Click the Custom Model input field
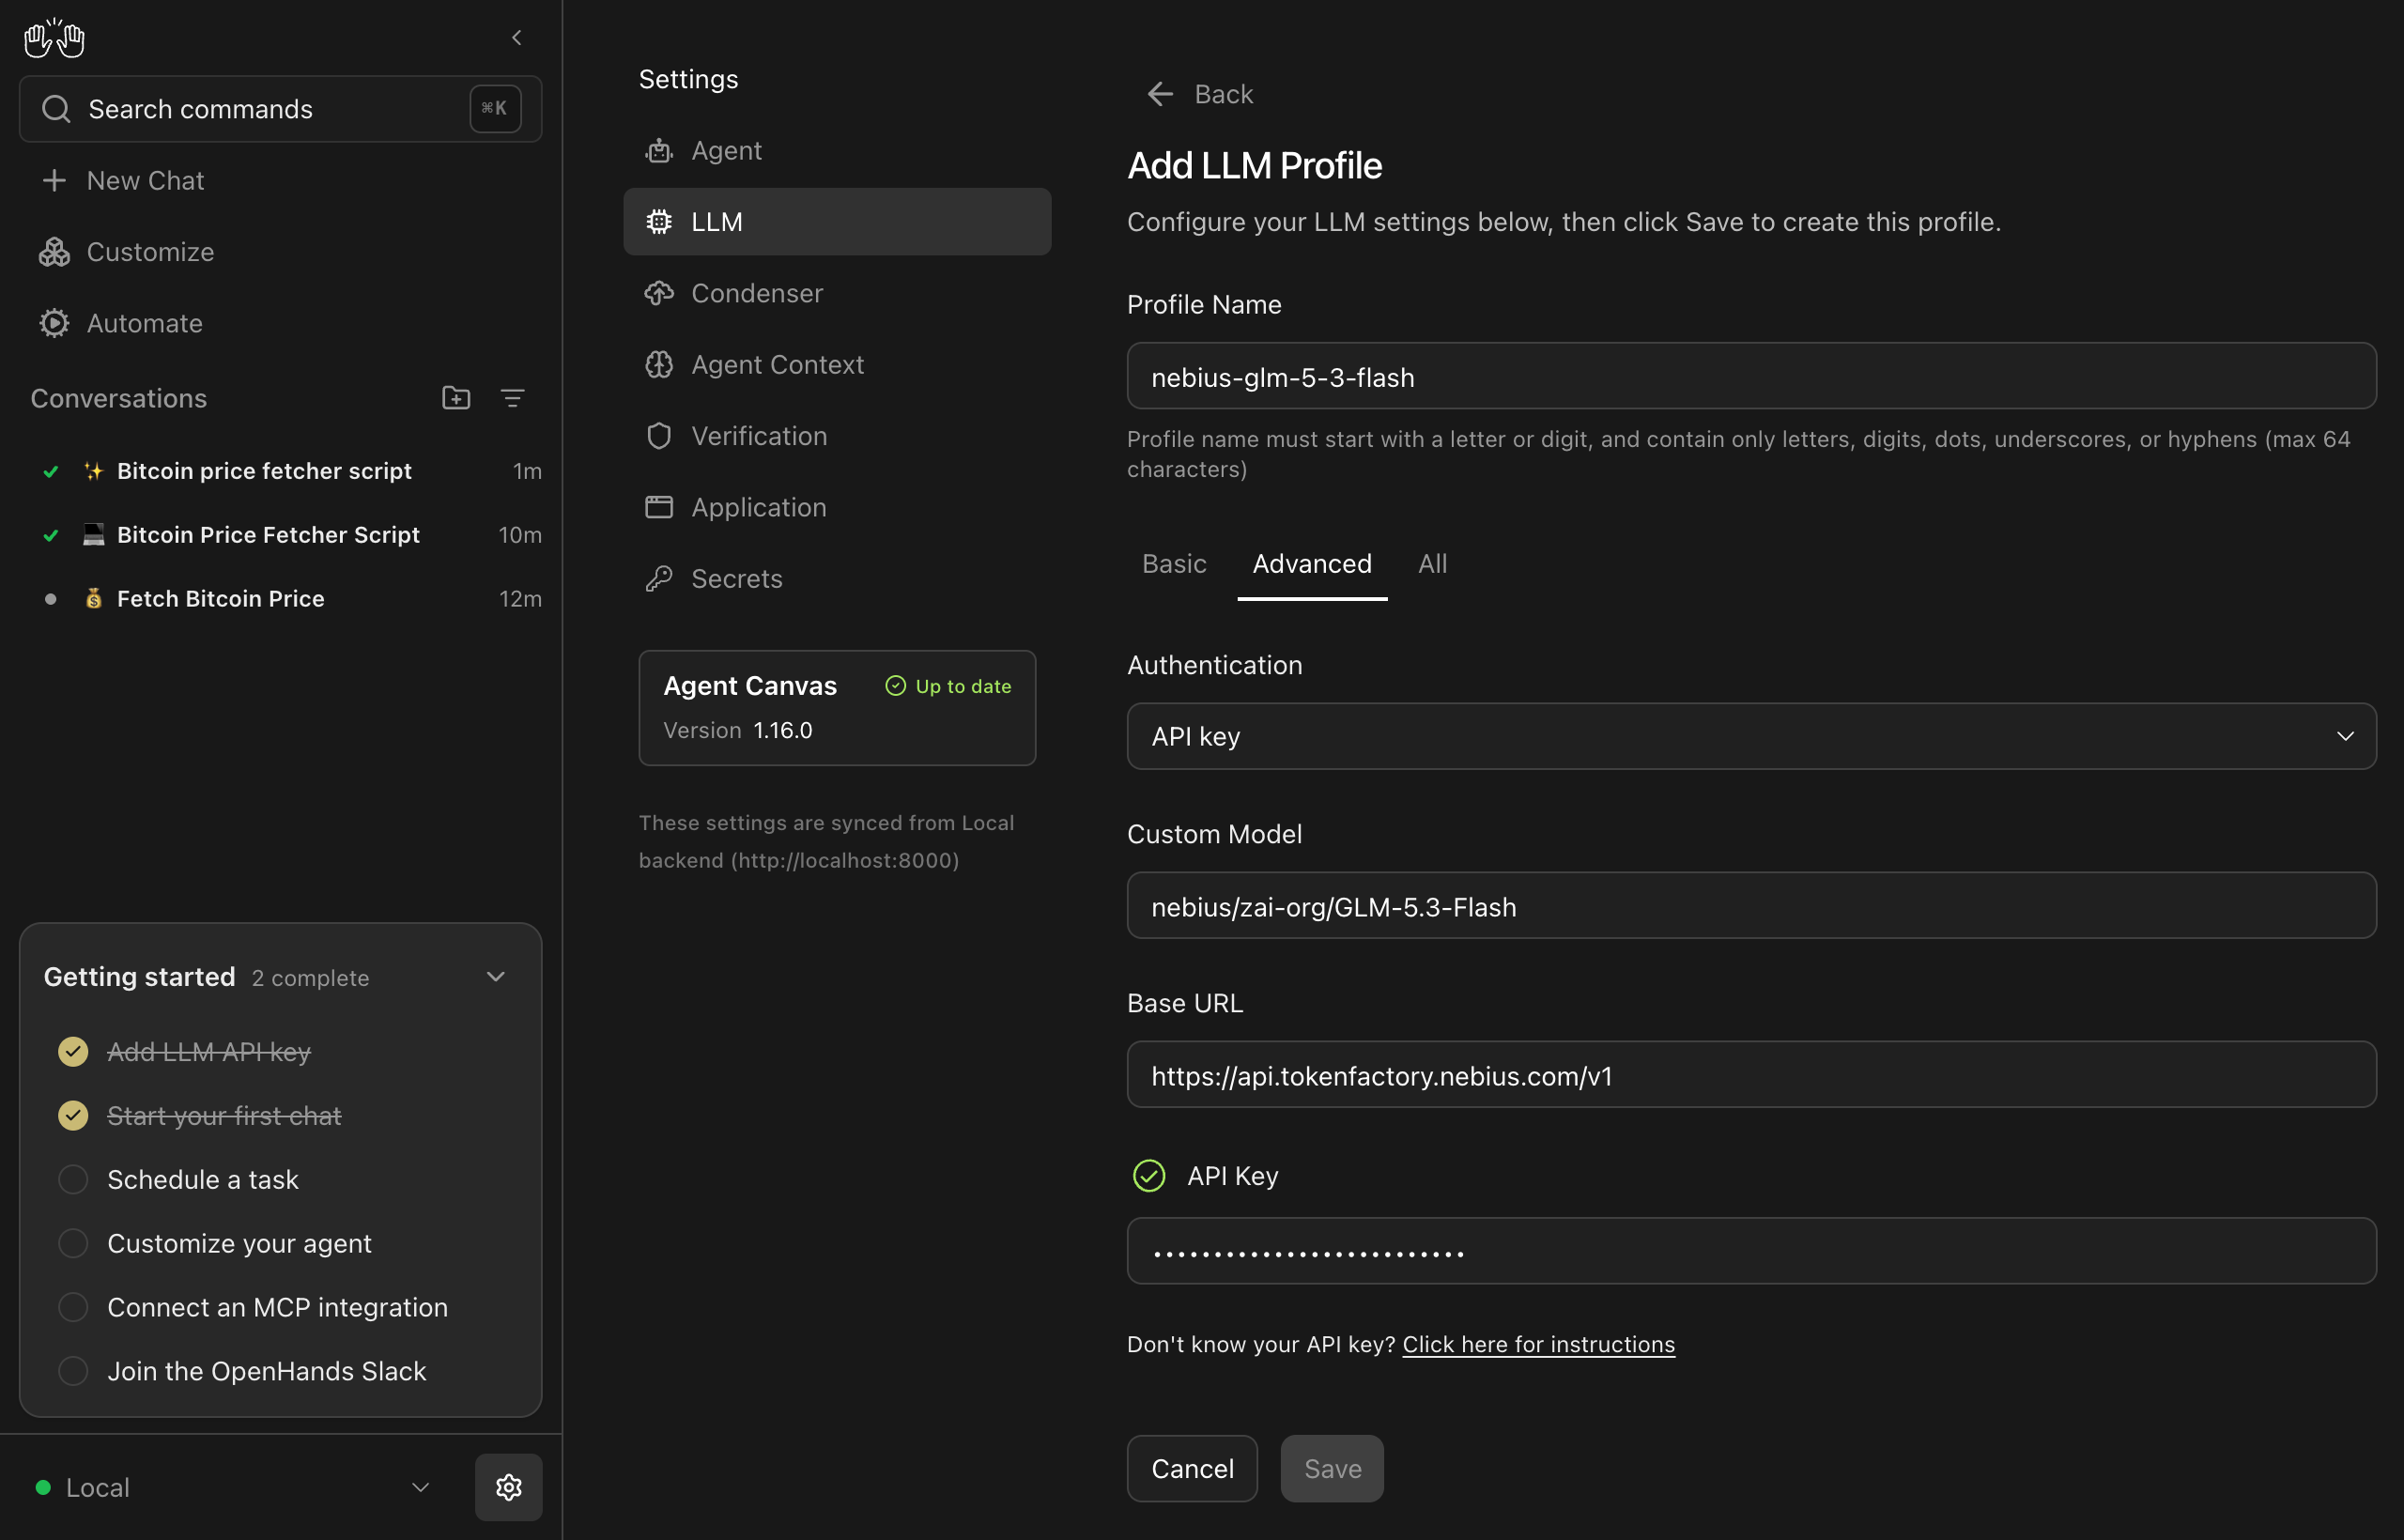 [x=1751, y=905]
